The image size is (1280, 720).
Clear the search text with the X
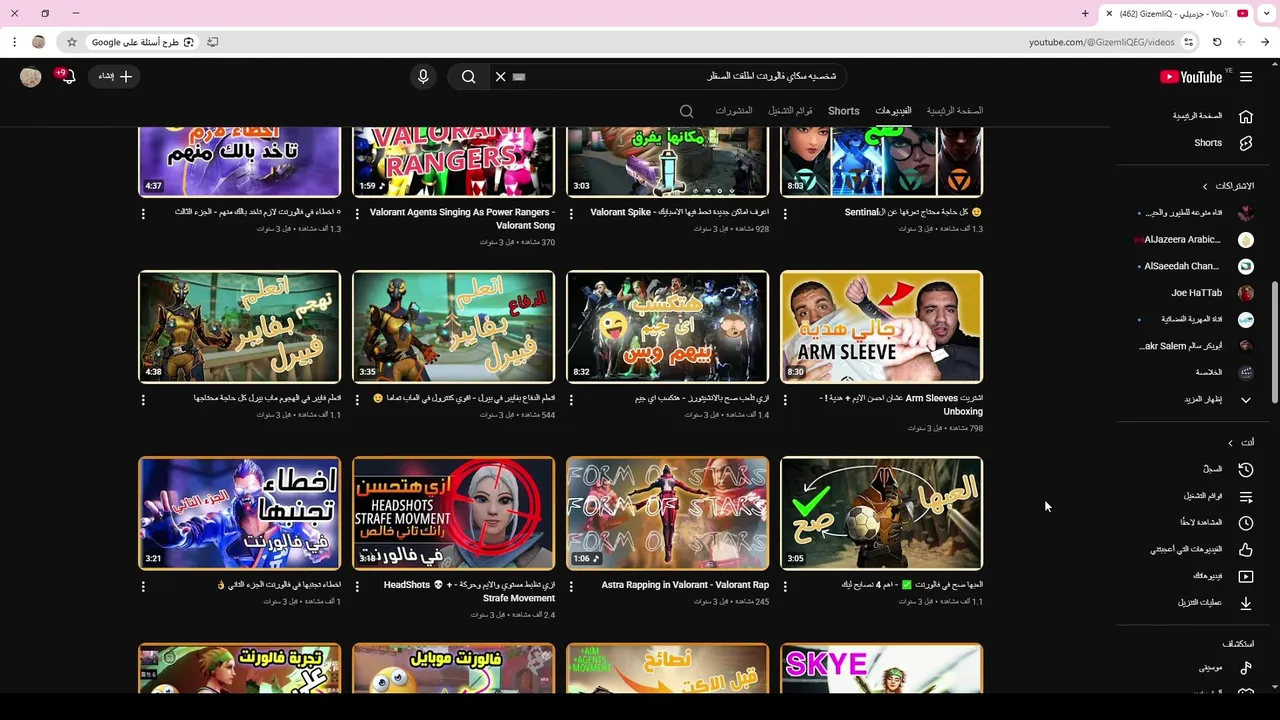click(x=501, y=77)
